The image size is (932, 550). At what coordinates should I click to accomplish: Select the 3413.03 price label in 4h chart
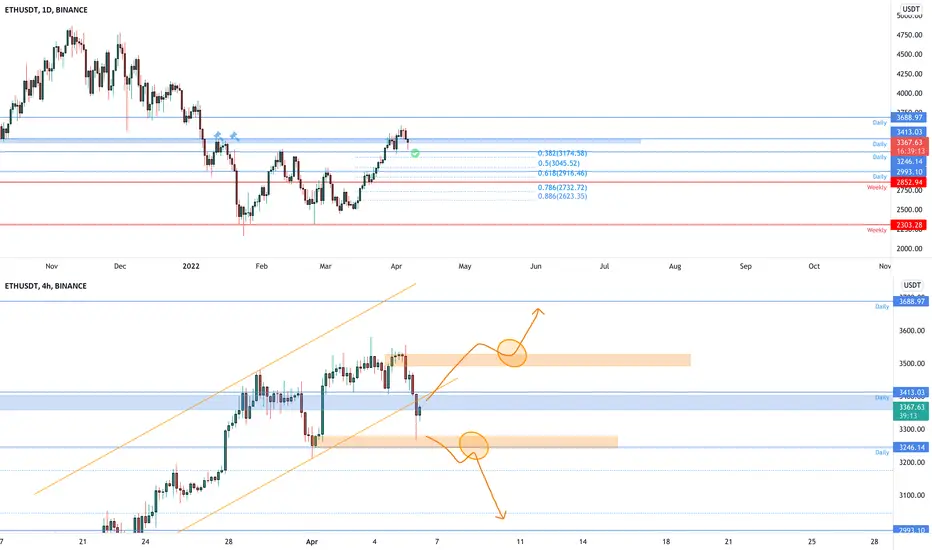(911, 392)
